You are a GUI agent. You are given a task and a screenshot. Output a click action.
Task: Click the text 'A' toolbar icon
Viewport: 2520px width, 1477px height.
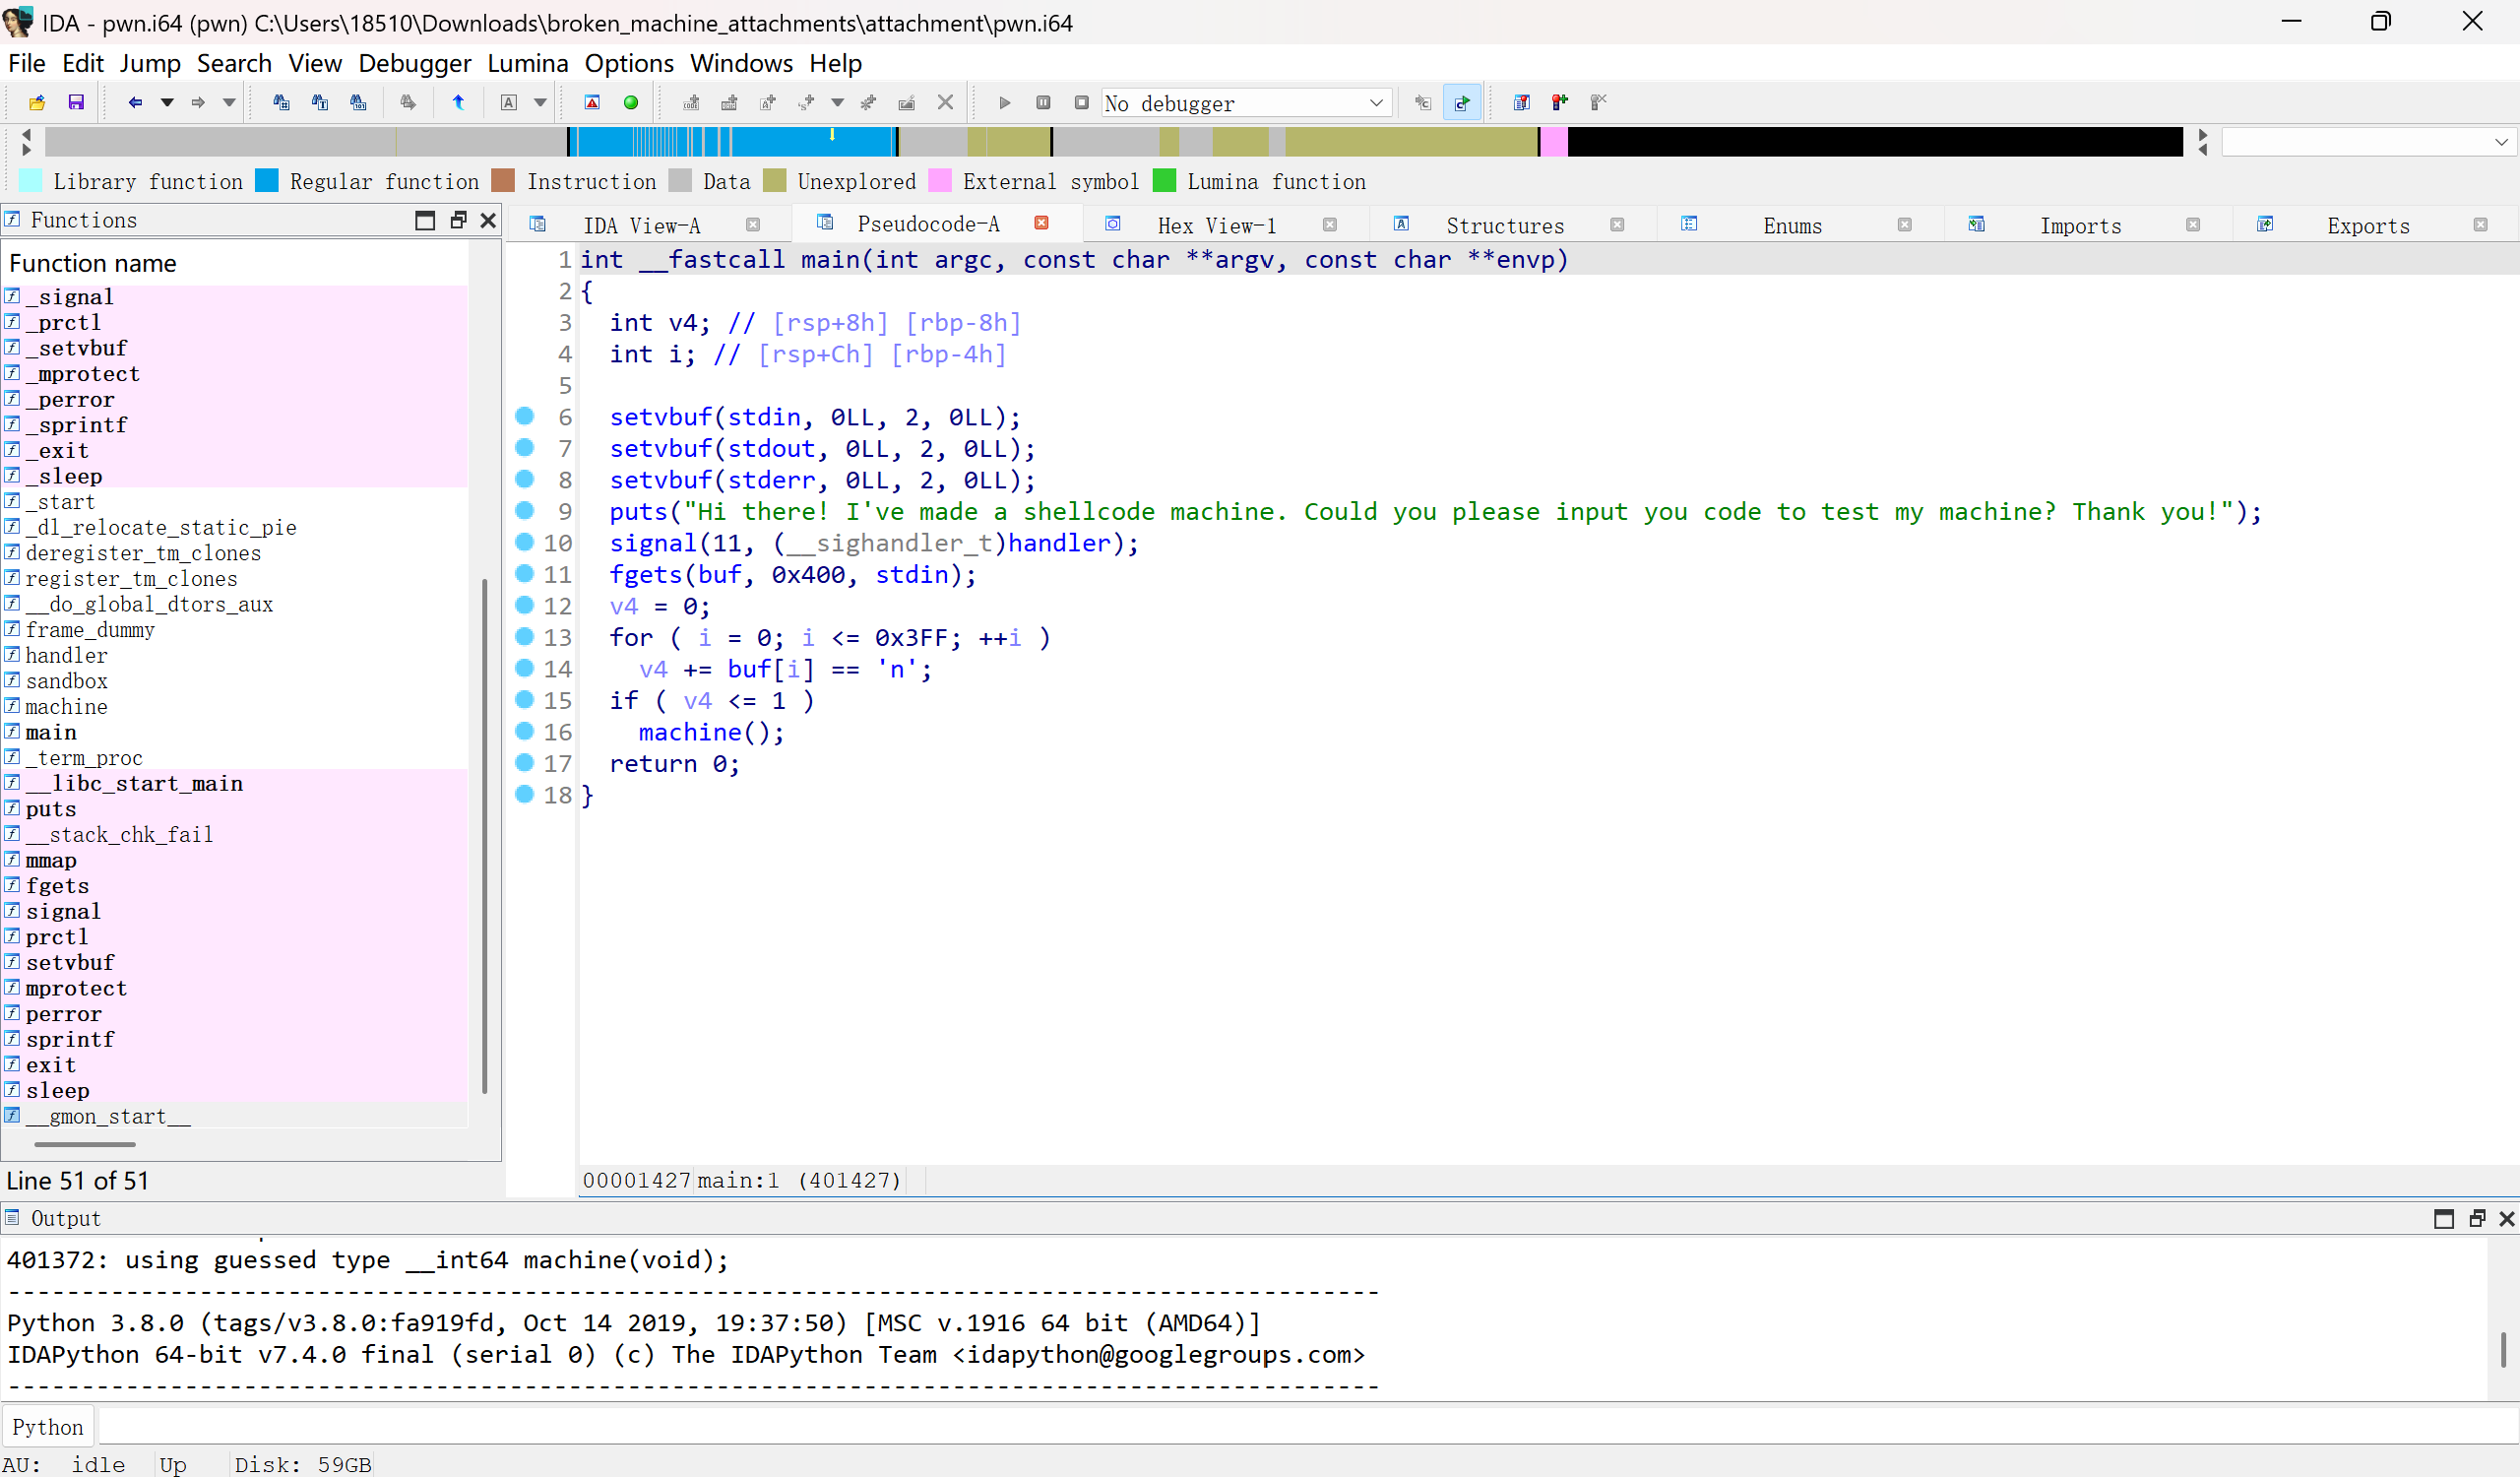coord(509,103)
